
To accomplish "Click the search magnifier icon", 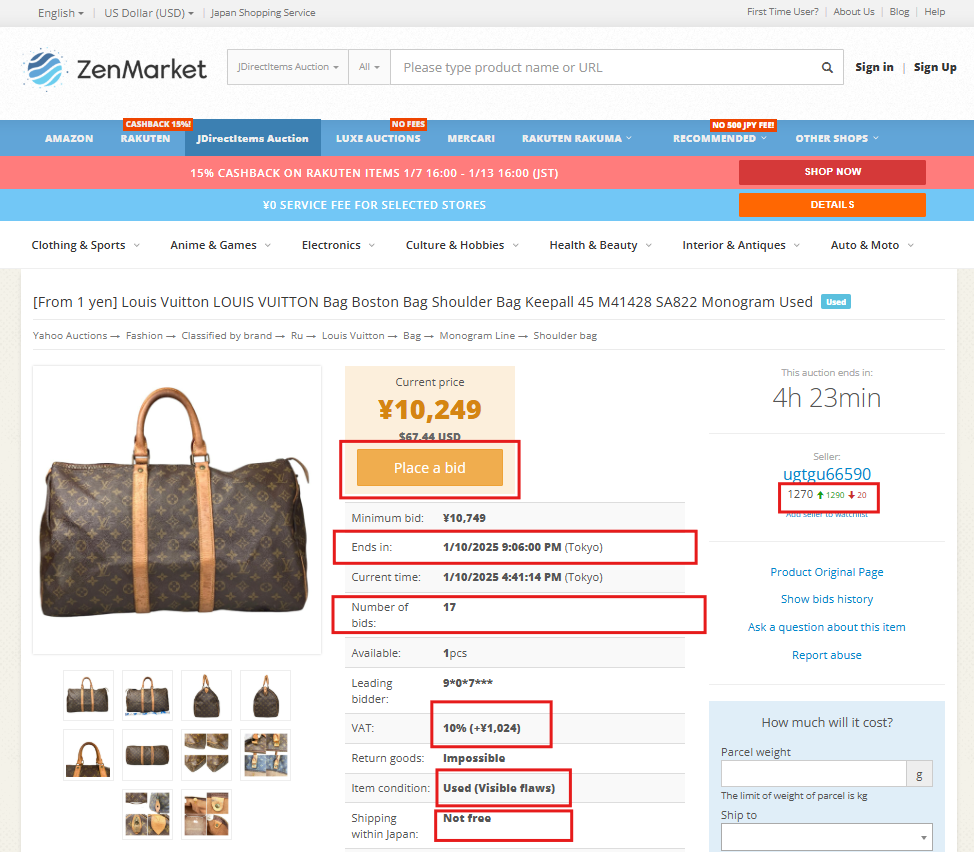I will pos(827,67).
